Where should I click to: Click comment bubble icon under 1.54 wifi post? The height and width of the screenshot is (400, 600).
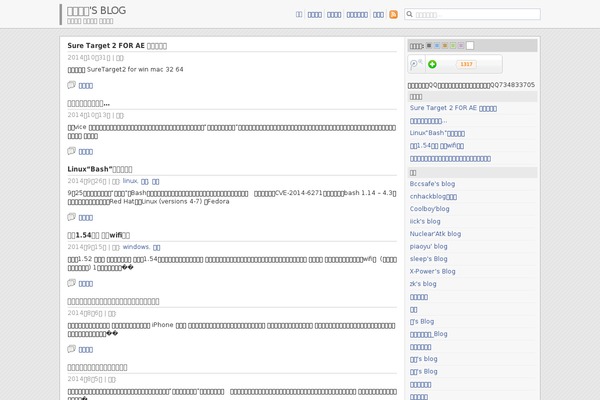click(x=71, y=283)
